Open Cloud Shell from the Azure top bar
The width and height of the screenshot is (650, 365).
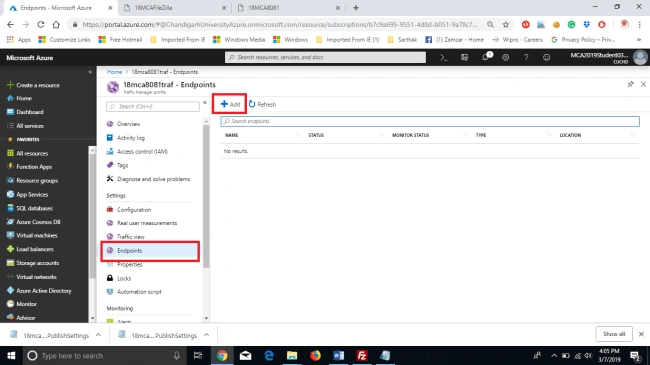(444, 58)
